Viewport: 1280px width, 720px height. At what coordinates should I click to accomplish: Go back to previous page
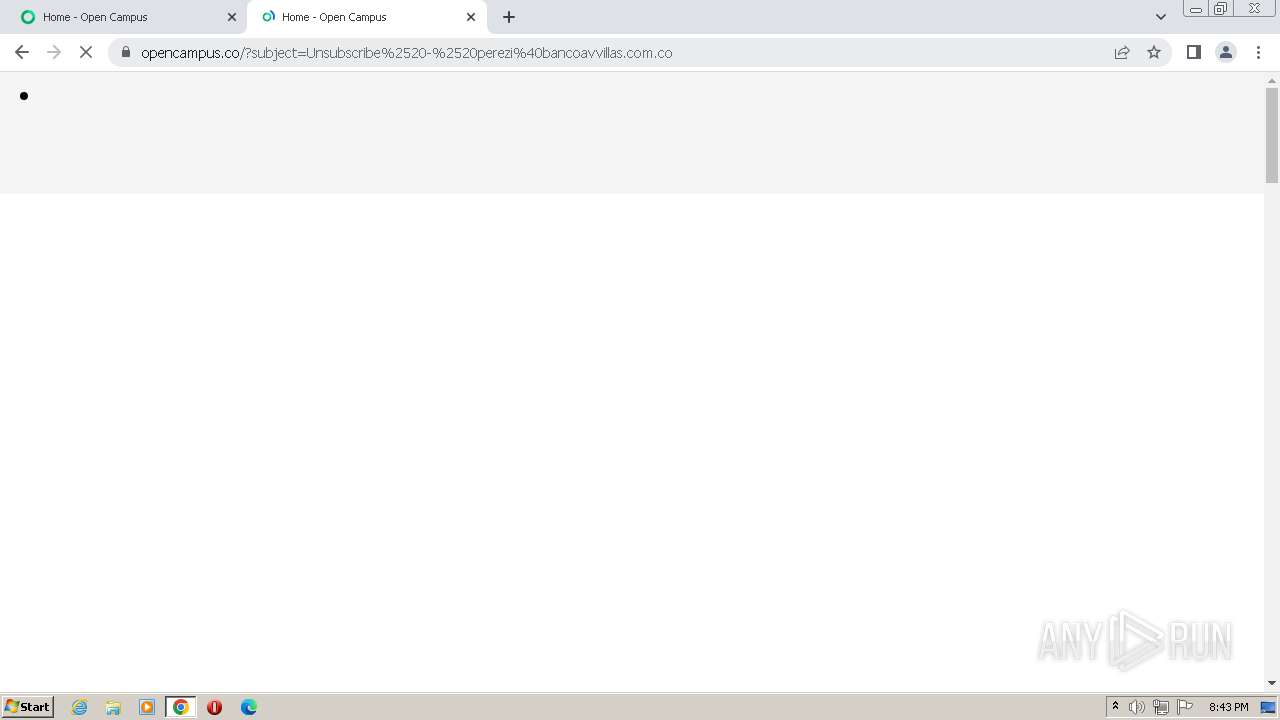tap(22, 52)
